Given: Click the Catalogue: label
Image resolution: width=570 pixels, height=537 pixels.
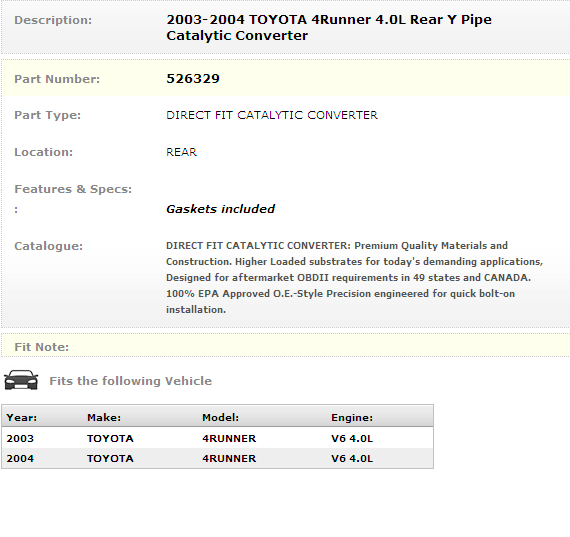Looking at the screenshot, I should pyautogui.click(x=49, y=247).
